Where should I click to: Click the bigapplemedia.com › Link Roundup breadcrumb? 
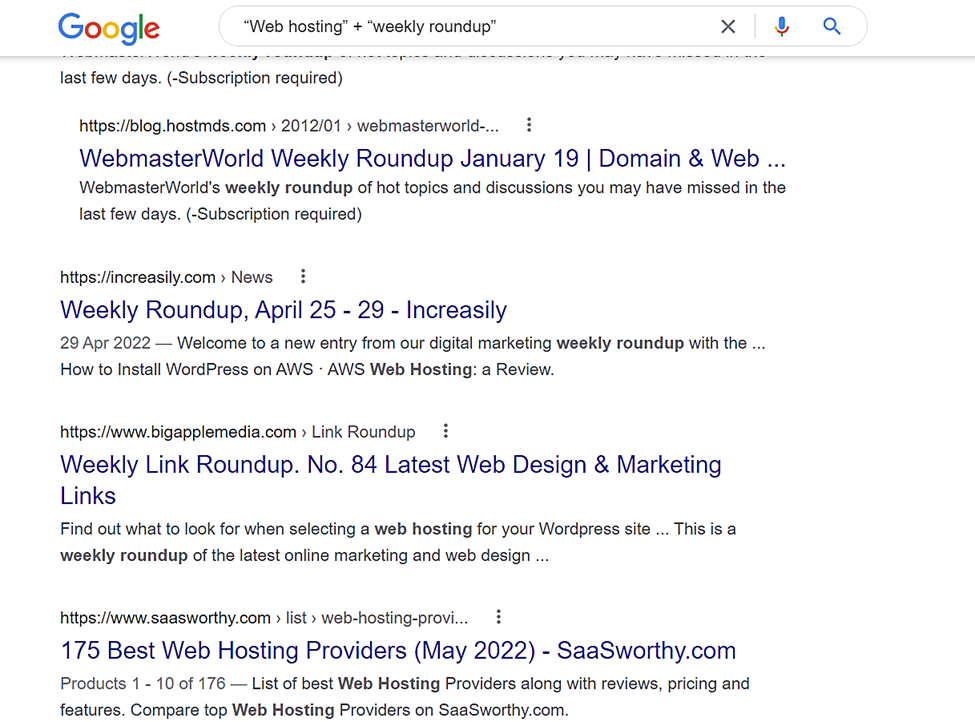tap(238, 432)
